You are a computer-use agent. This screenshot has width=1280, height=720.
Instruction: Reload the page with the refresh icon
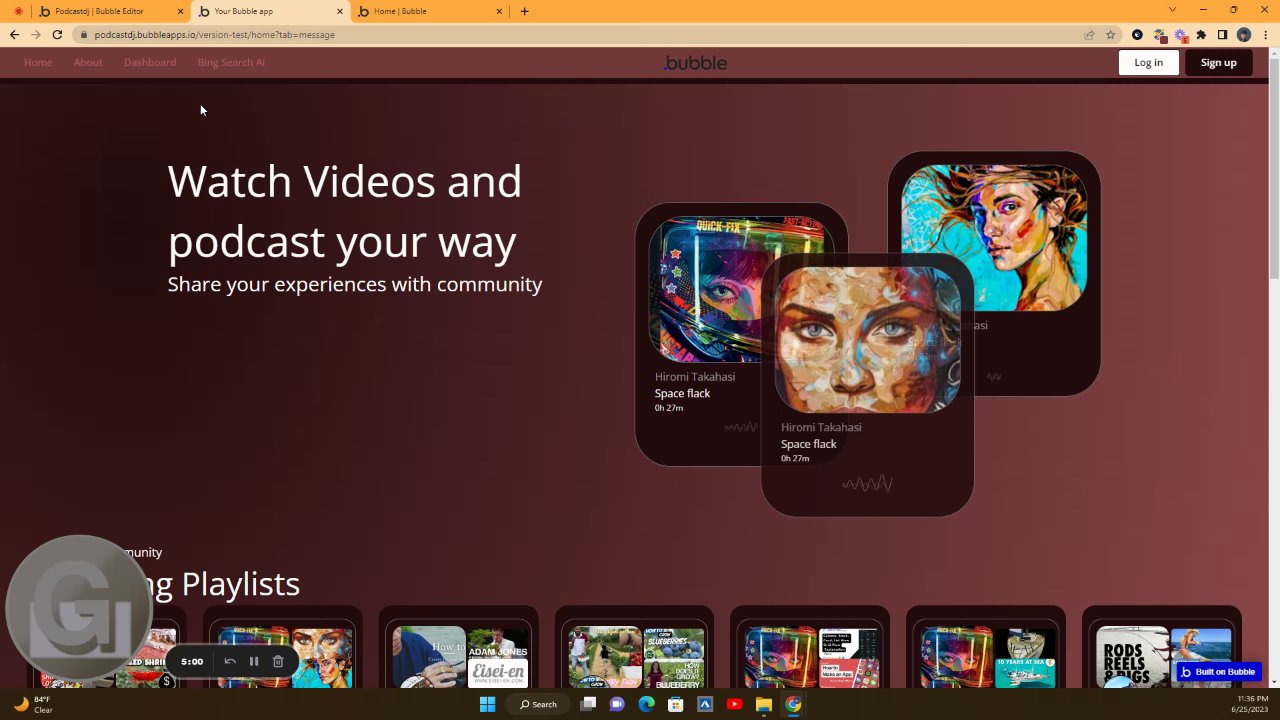[57, 34]
